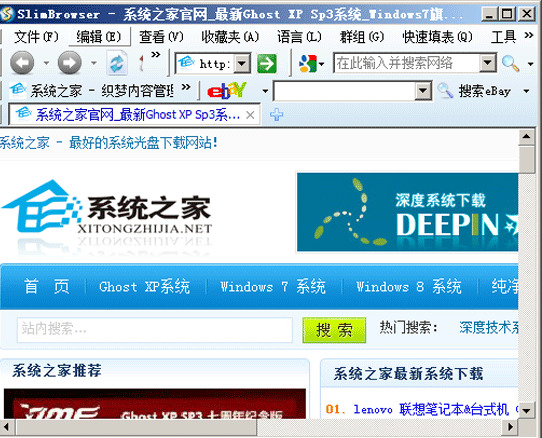The width and height of the screenshot is (542, 438).
Task: Click the 站内搜索 input field
Action: tap(155, 330)
